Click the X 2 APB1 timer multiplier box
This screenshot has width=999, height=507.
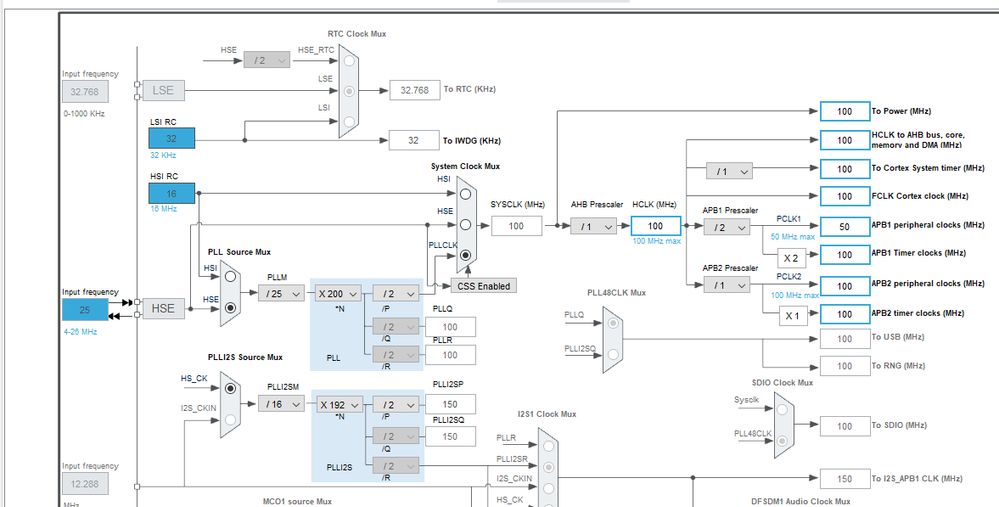point(791,258)
